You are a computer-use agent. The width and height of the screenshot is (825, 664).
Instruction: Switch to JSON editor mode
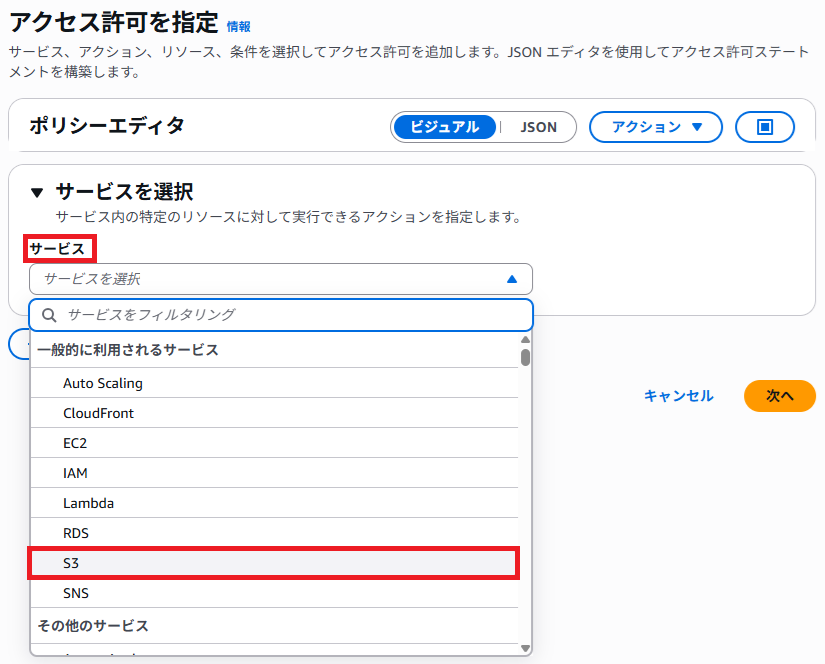point(539,127)
